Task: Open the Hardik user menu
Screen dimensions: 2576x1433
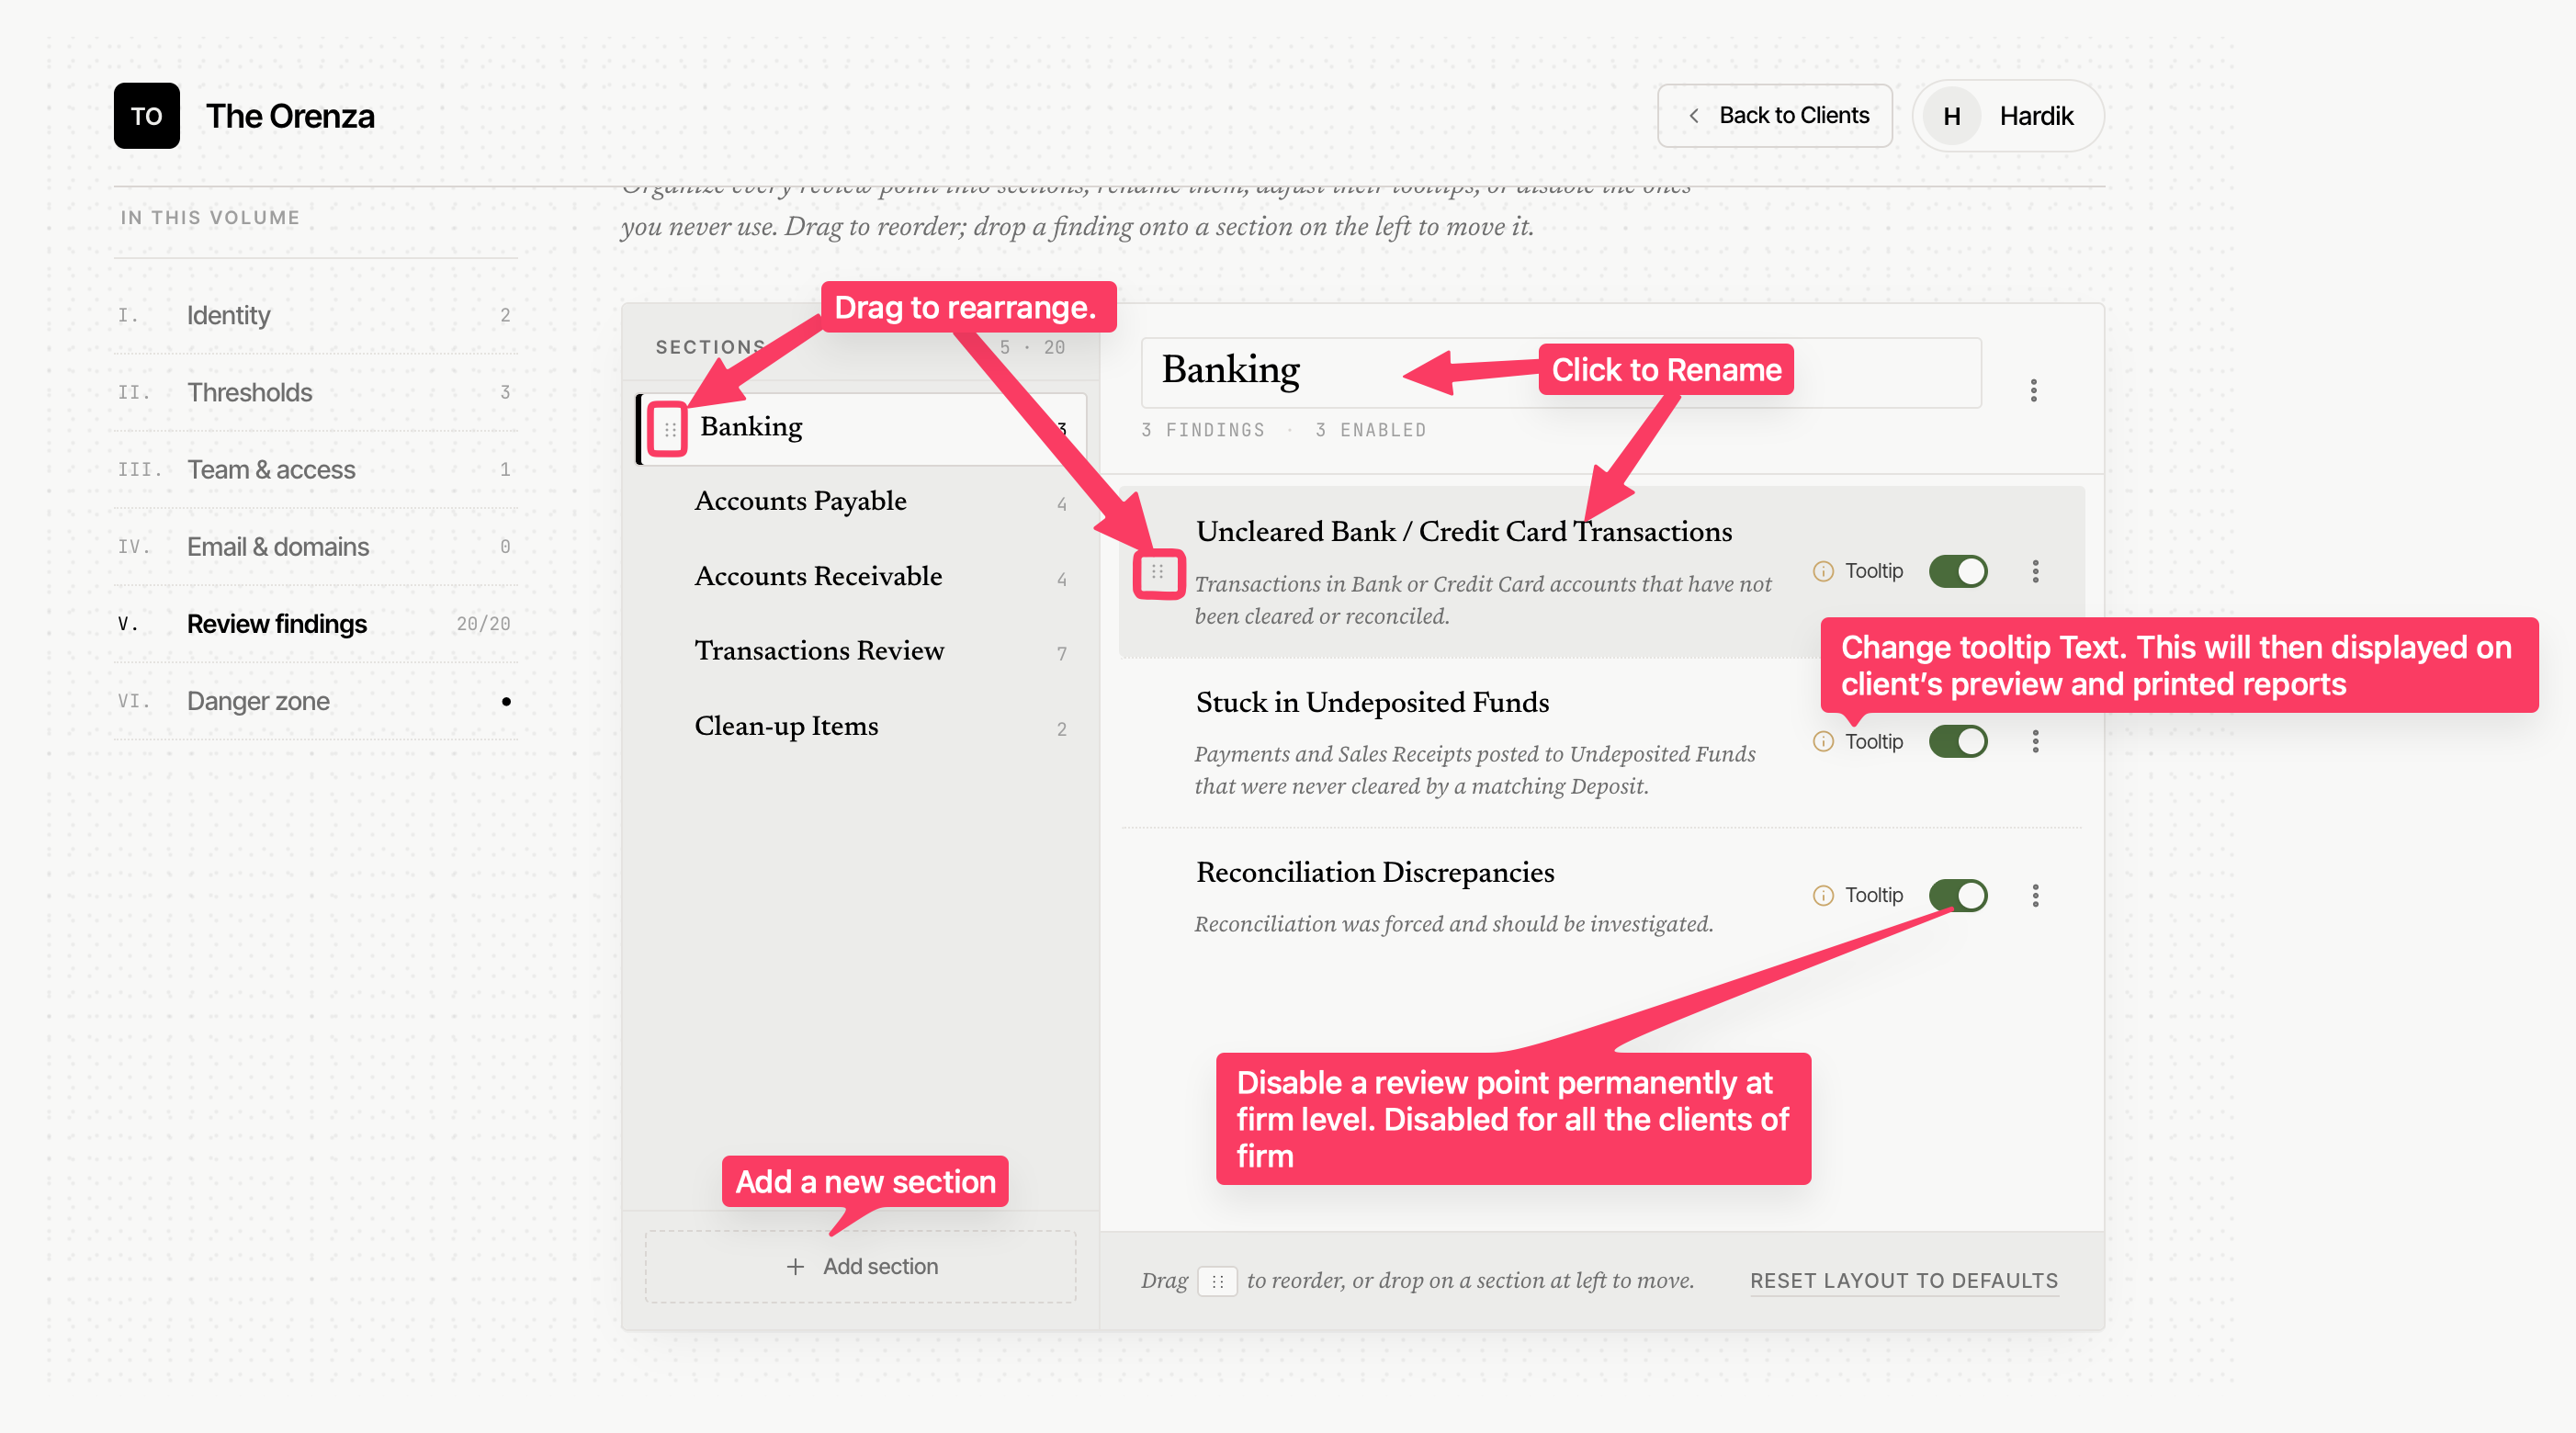Action: coord(2008,116)
